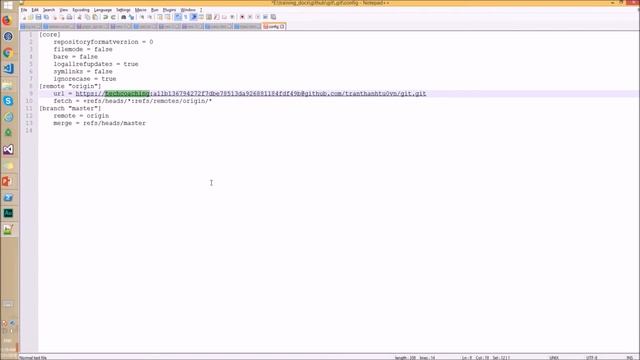Click the "logallrefupdates = true" line
The height and width of the screenshot is (360, 640).
click(x=96, y=64)
